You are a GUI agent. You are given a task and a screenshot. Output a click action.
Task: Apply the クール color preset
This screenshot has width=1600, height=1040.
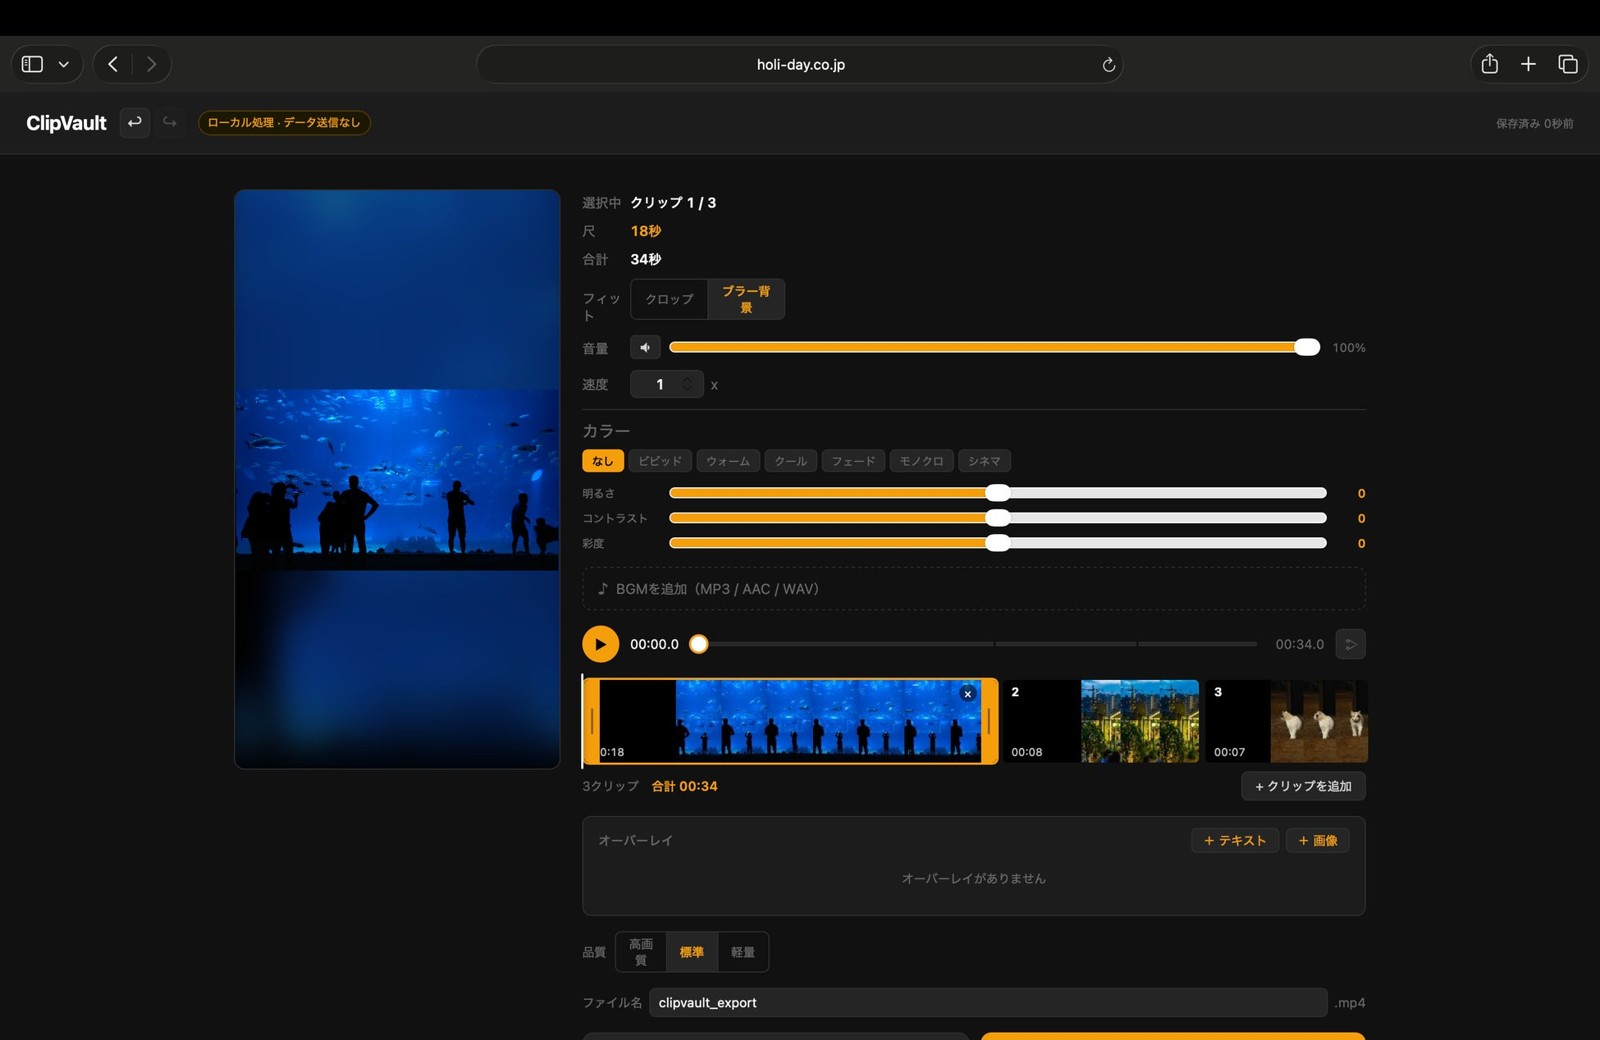tap(791, 461)
